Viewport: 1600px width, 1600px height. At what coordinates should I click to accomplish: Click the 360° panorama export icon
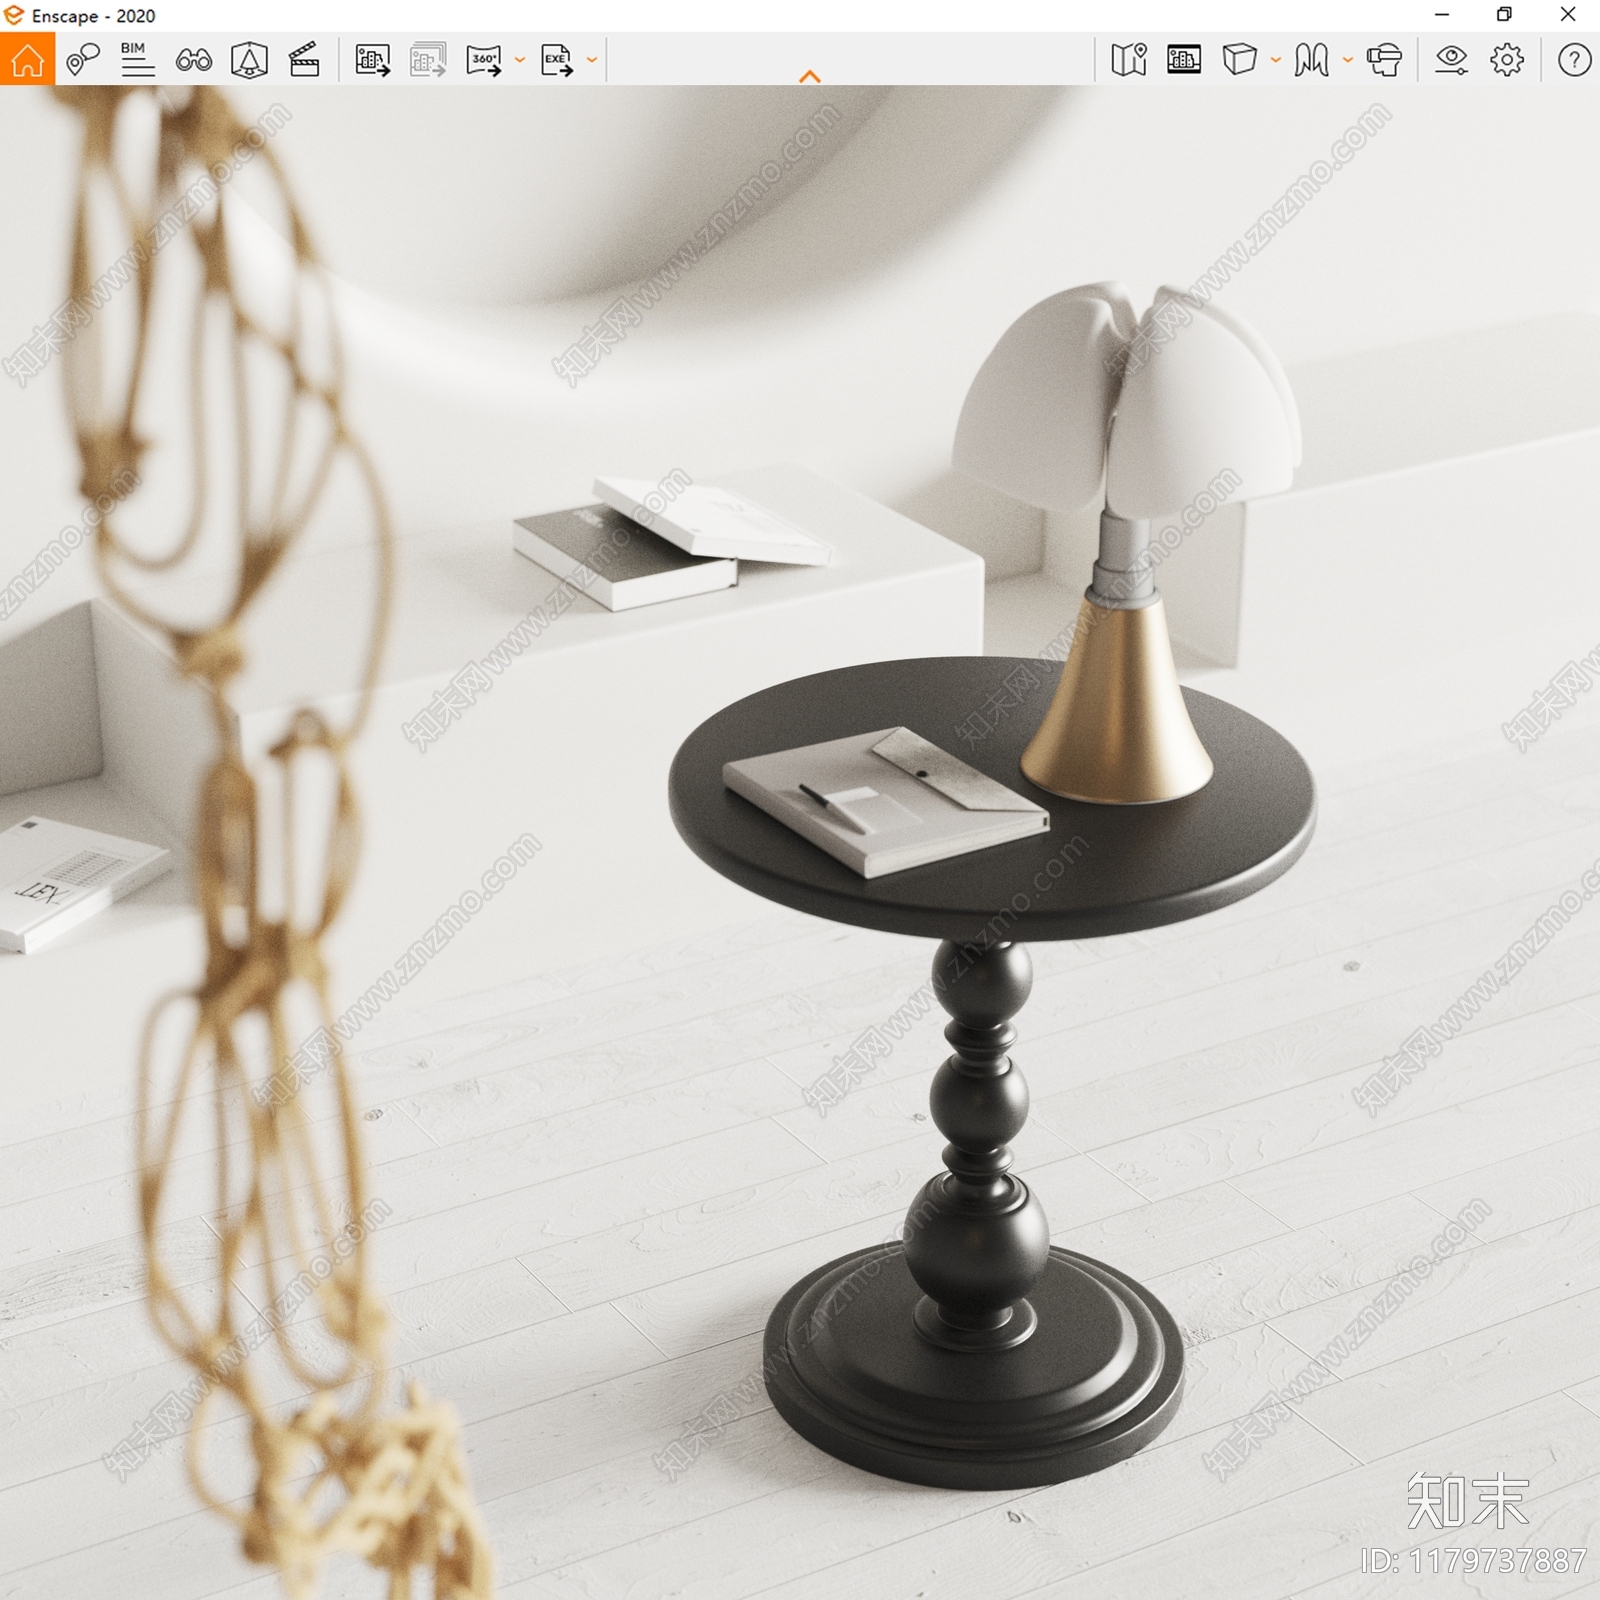coord(484,60)
